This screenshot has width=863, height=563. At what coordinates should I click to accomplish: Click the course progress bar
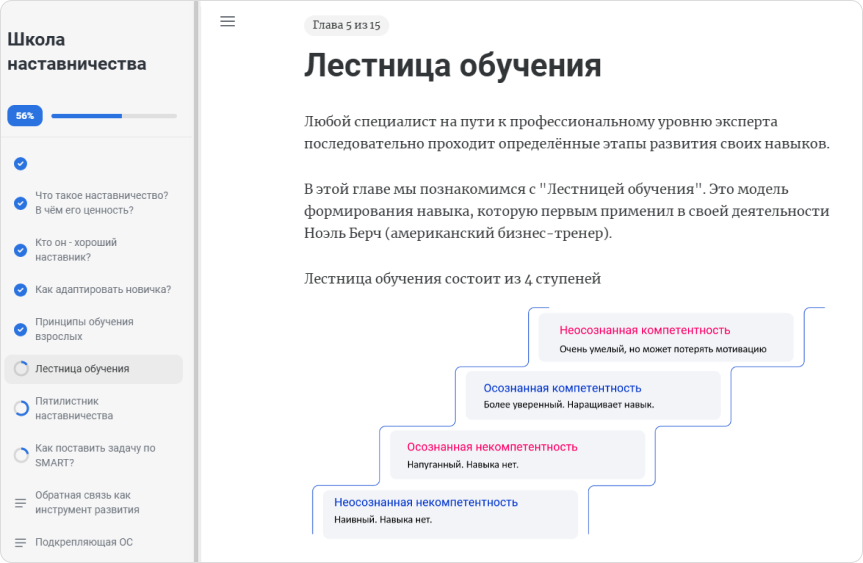114,116
